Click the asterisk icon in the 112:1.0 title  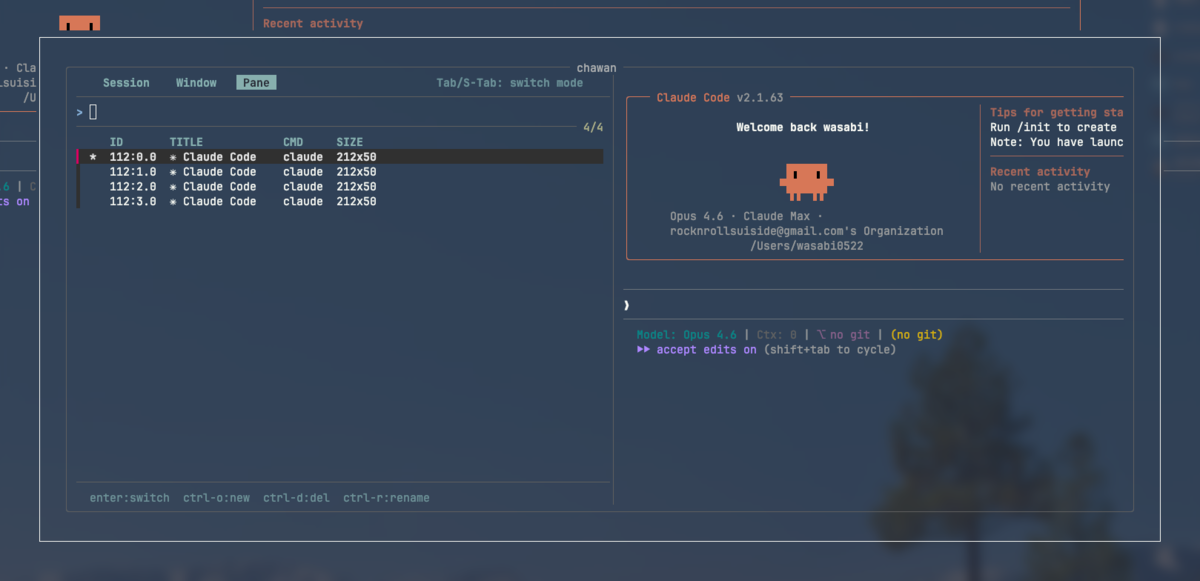pyautogui.click(x=173, y=172)
